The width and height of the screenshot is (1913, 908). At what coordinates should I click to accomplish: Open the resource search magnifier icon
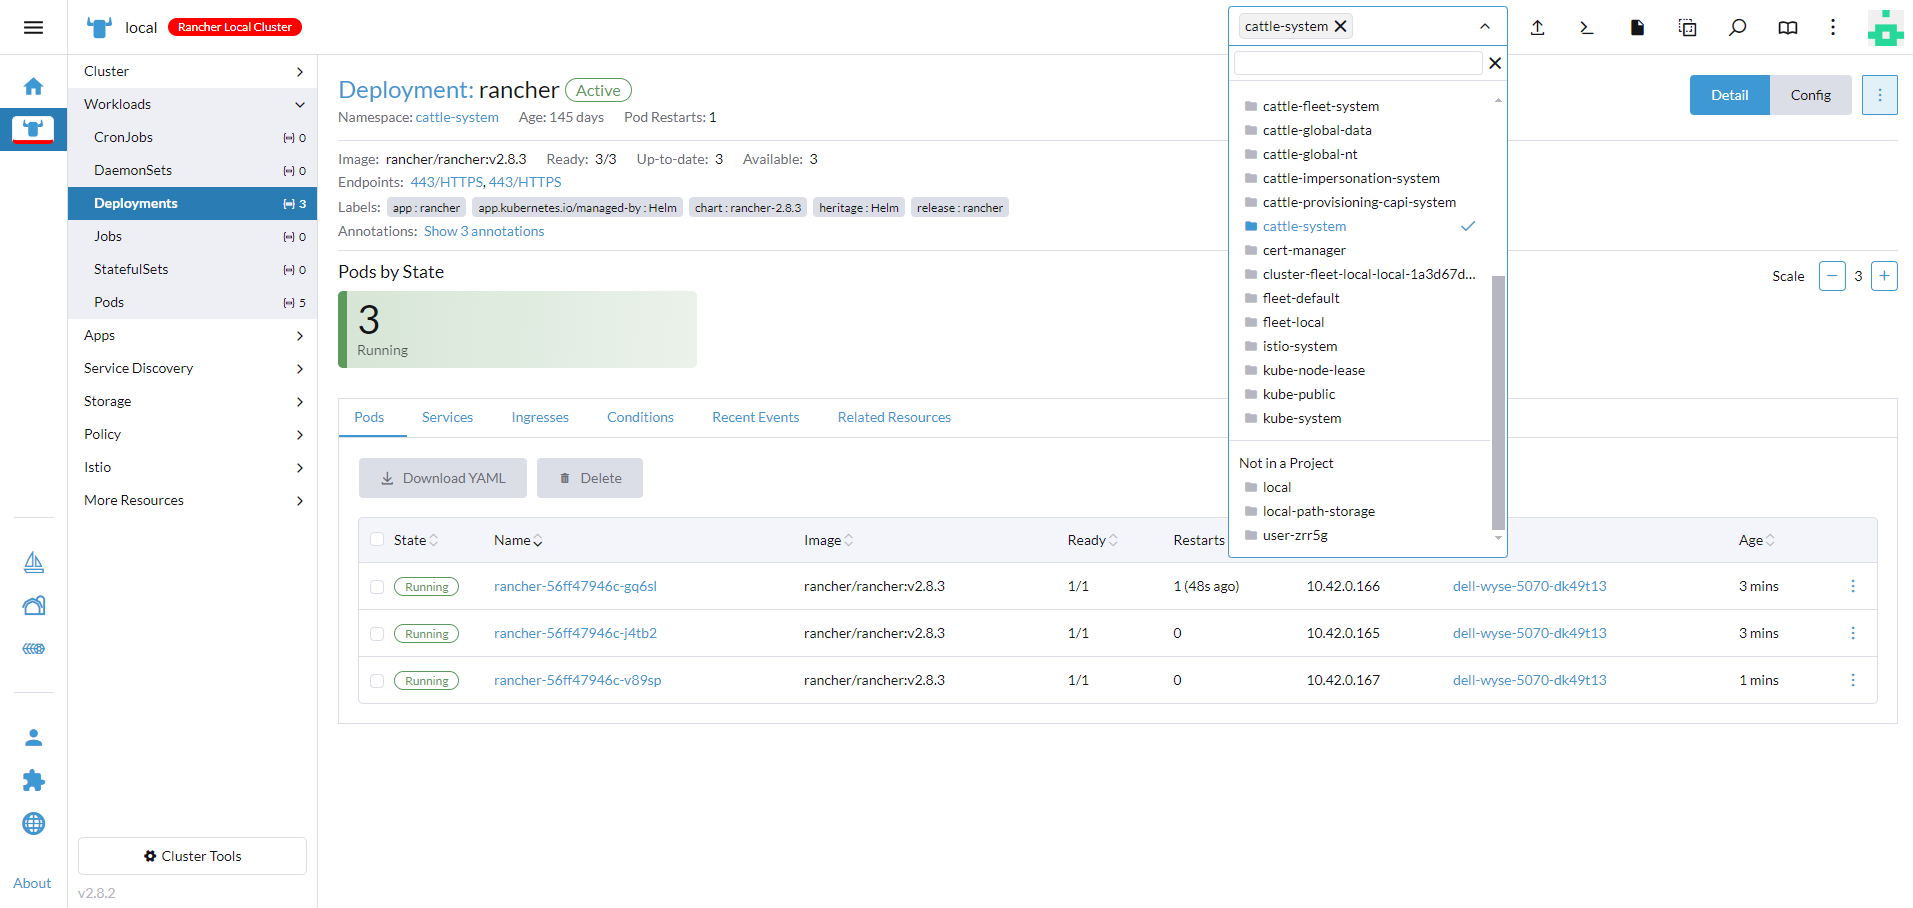tap(1738, 28)
